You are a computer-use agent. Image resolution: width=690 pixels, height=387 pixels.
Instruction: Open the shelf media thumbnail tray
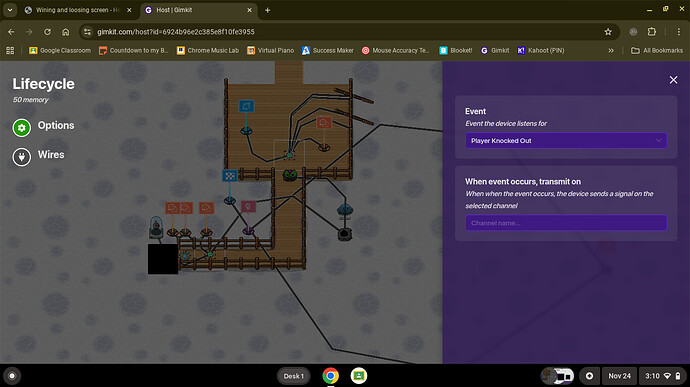click(x=558, y=376)
